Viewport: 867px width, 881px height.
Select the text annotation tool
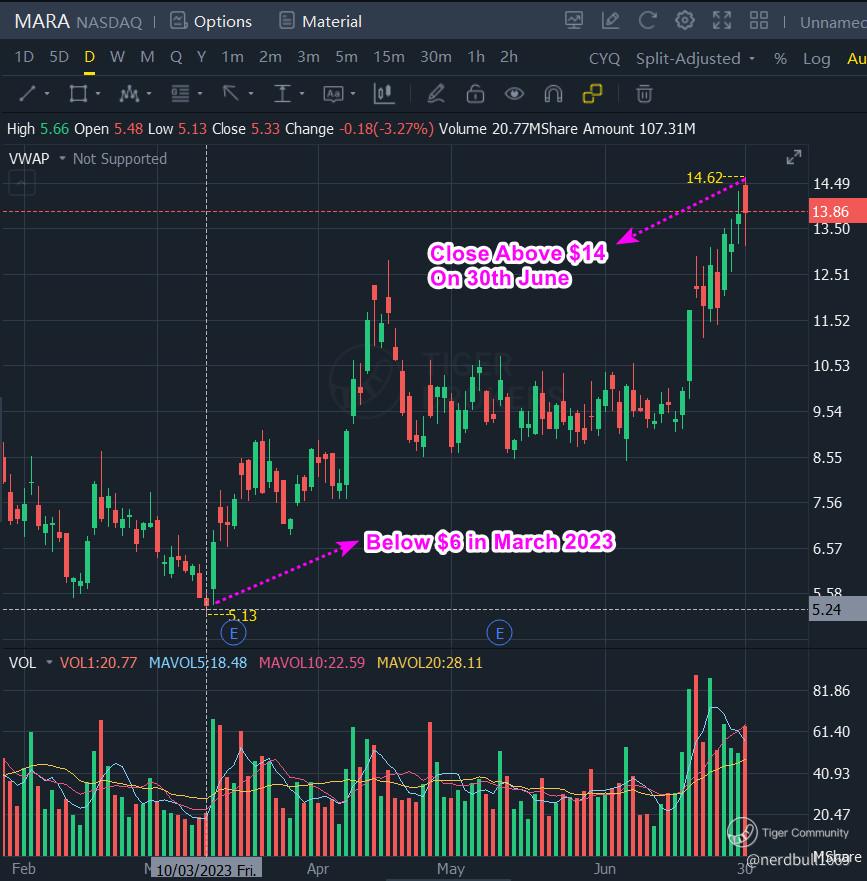point(333,93)
